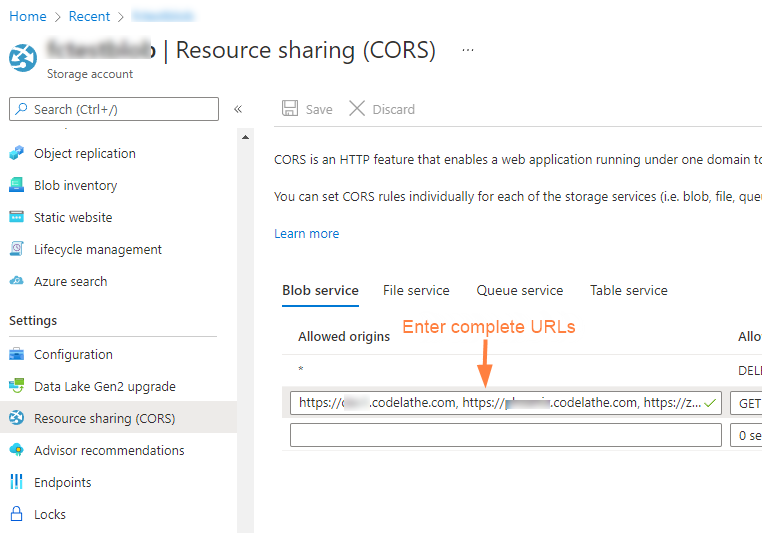Click the Save button
Viewport: 762px width, 533px height.
tap(307, 109)
